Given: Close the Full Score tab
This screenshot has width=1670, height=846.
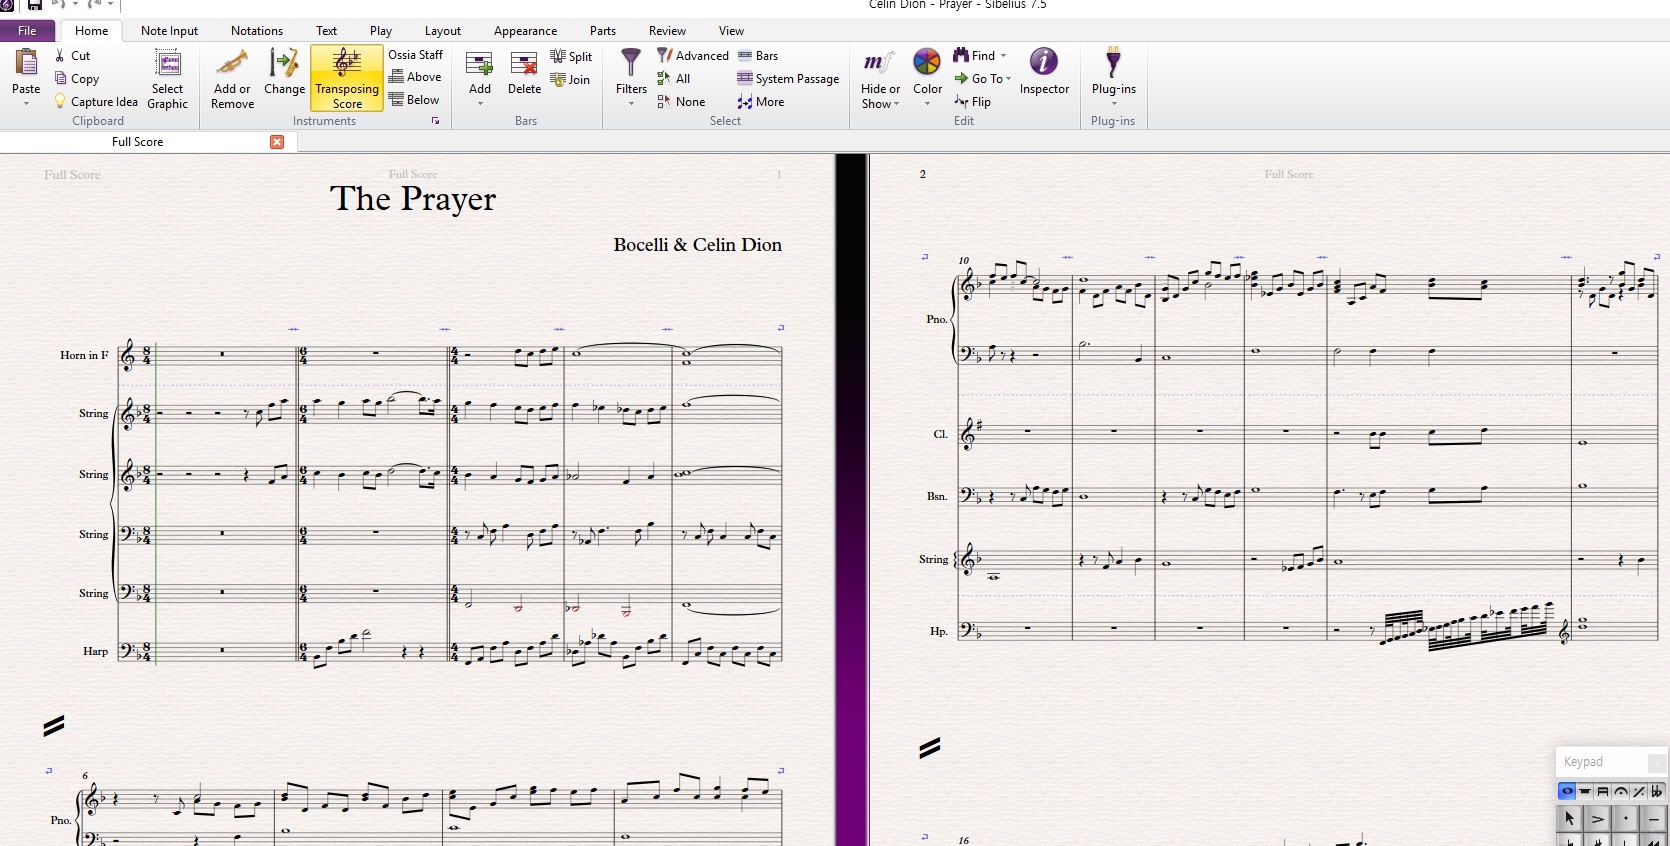Looking at the screenshot, I should click(x=277, y=142).
